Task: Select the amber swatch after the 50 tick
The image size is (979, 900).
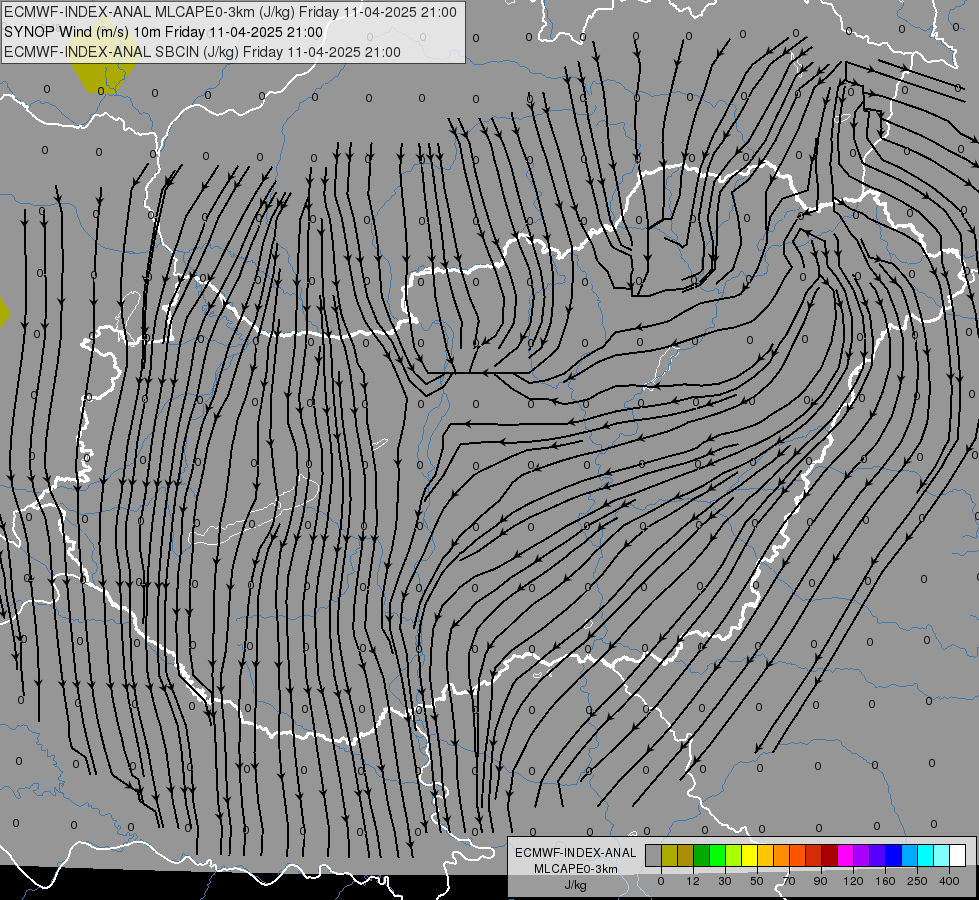Action: (765, 856)
